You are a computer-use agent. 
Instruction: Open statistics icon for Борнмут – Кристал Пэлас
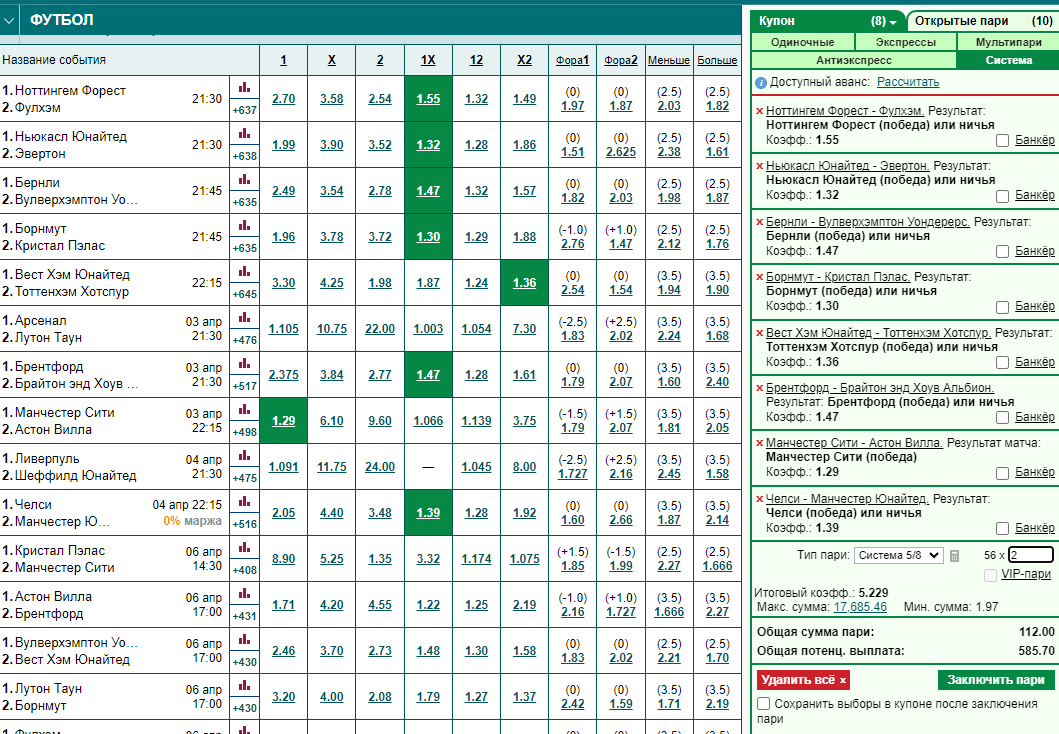coord(244,226)
